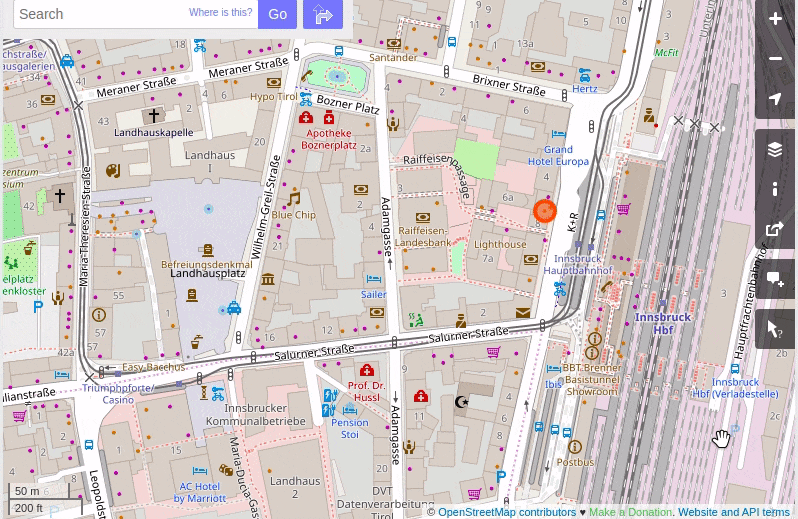Open the map key info button
The height and width of the screenshot is (519, 798).
click(775, 189)
